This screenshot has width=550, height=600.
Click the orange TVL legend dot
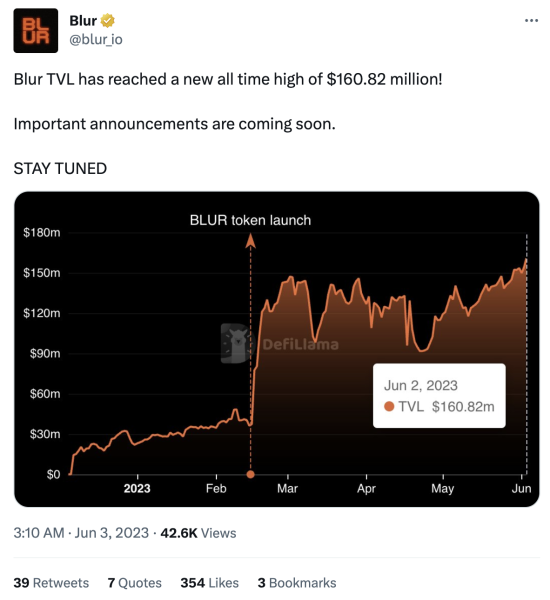(389, 406)
